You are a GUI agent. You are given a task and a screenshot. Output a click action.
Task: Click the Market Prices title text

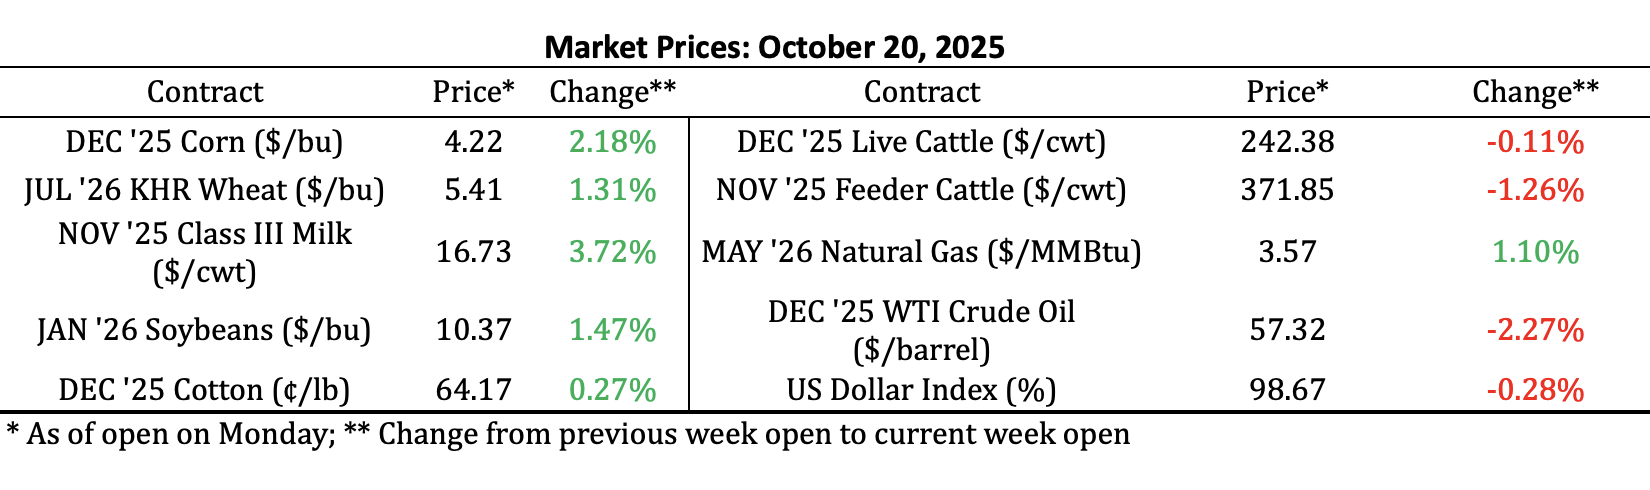(x=775, y=46)
